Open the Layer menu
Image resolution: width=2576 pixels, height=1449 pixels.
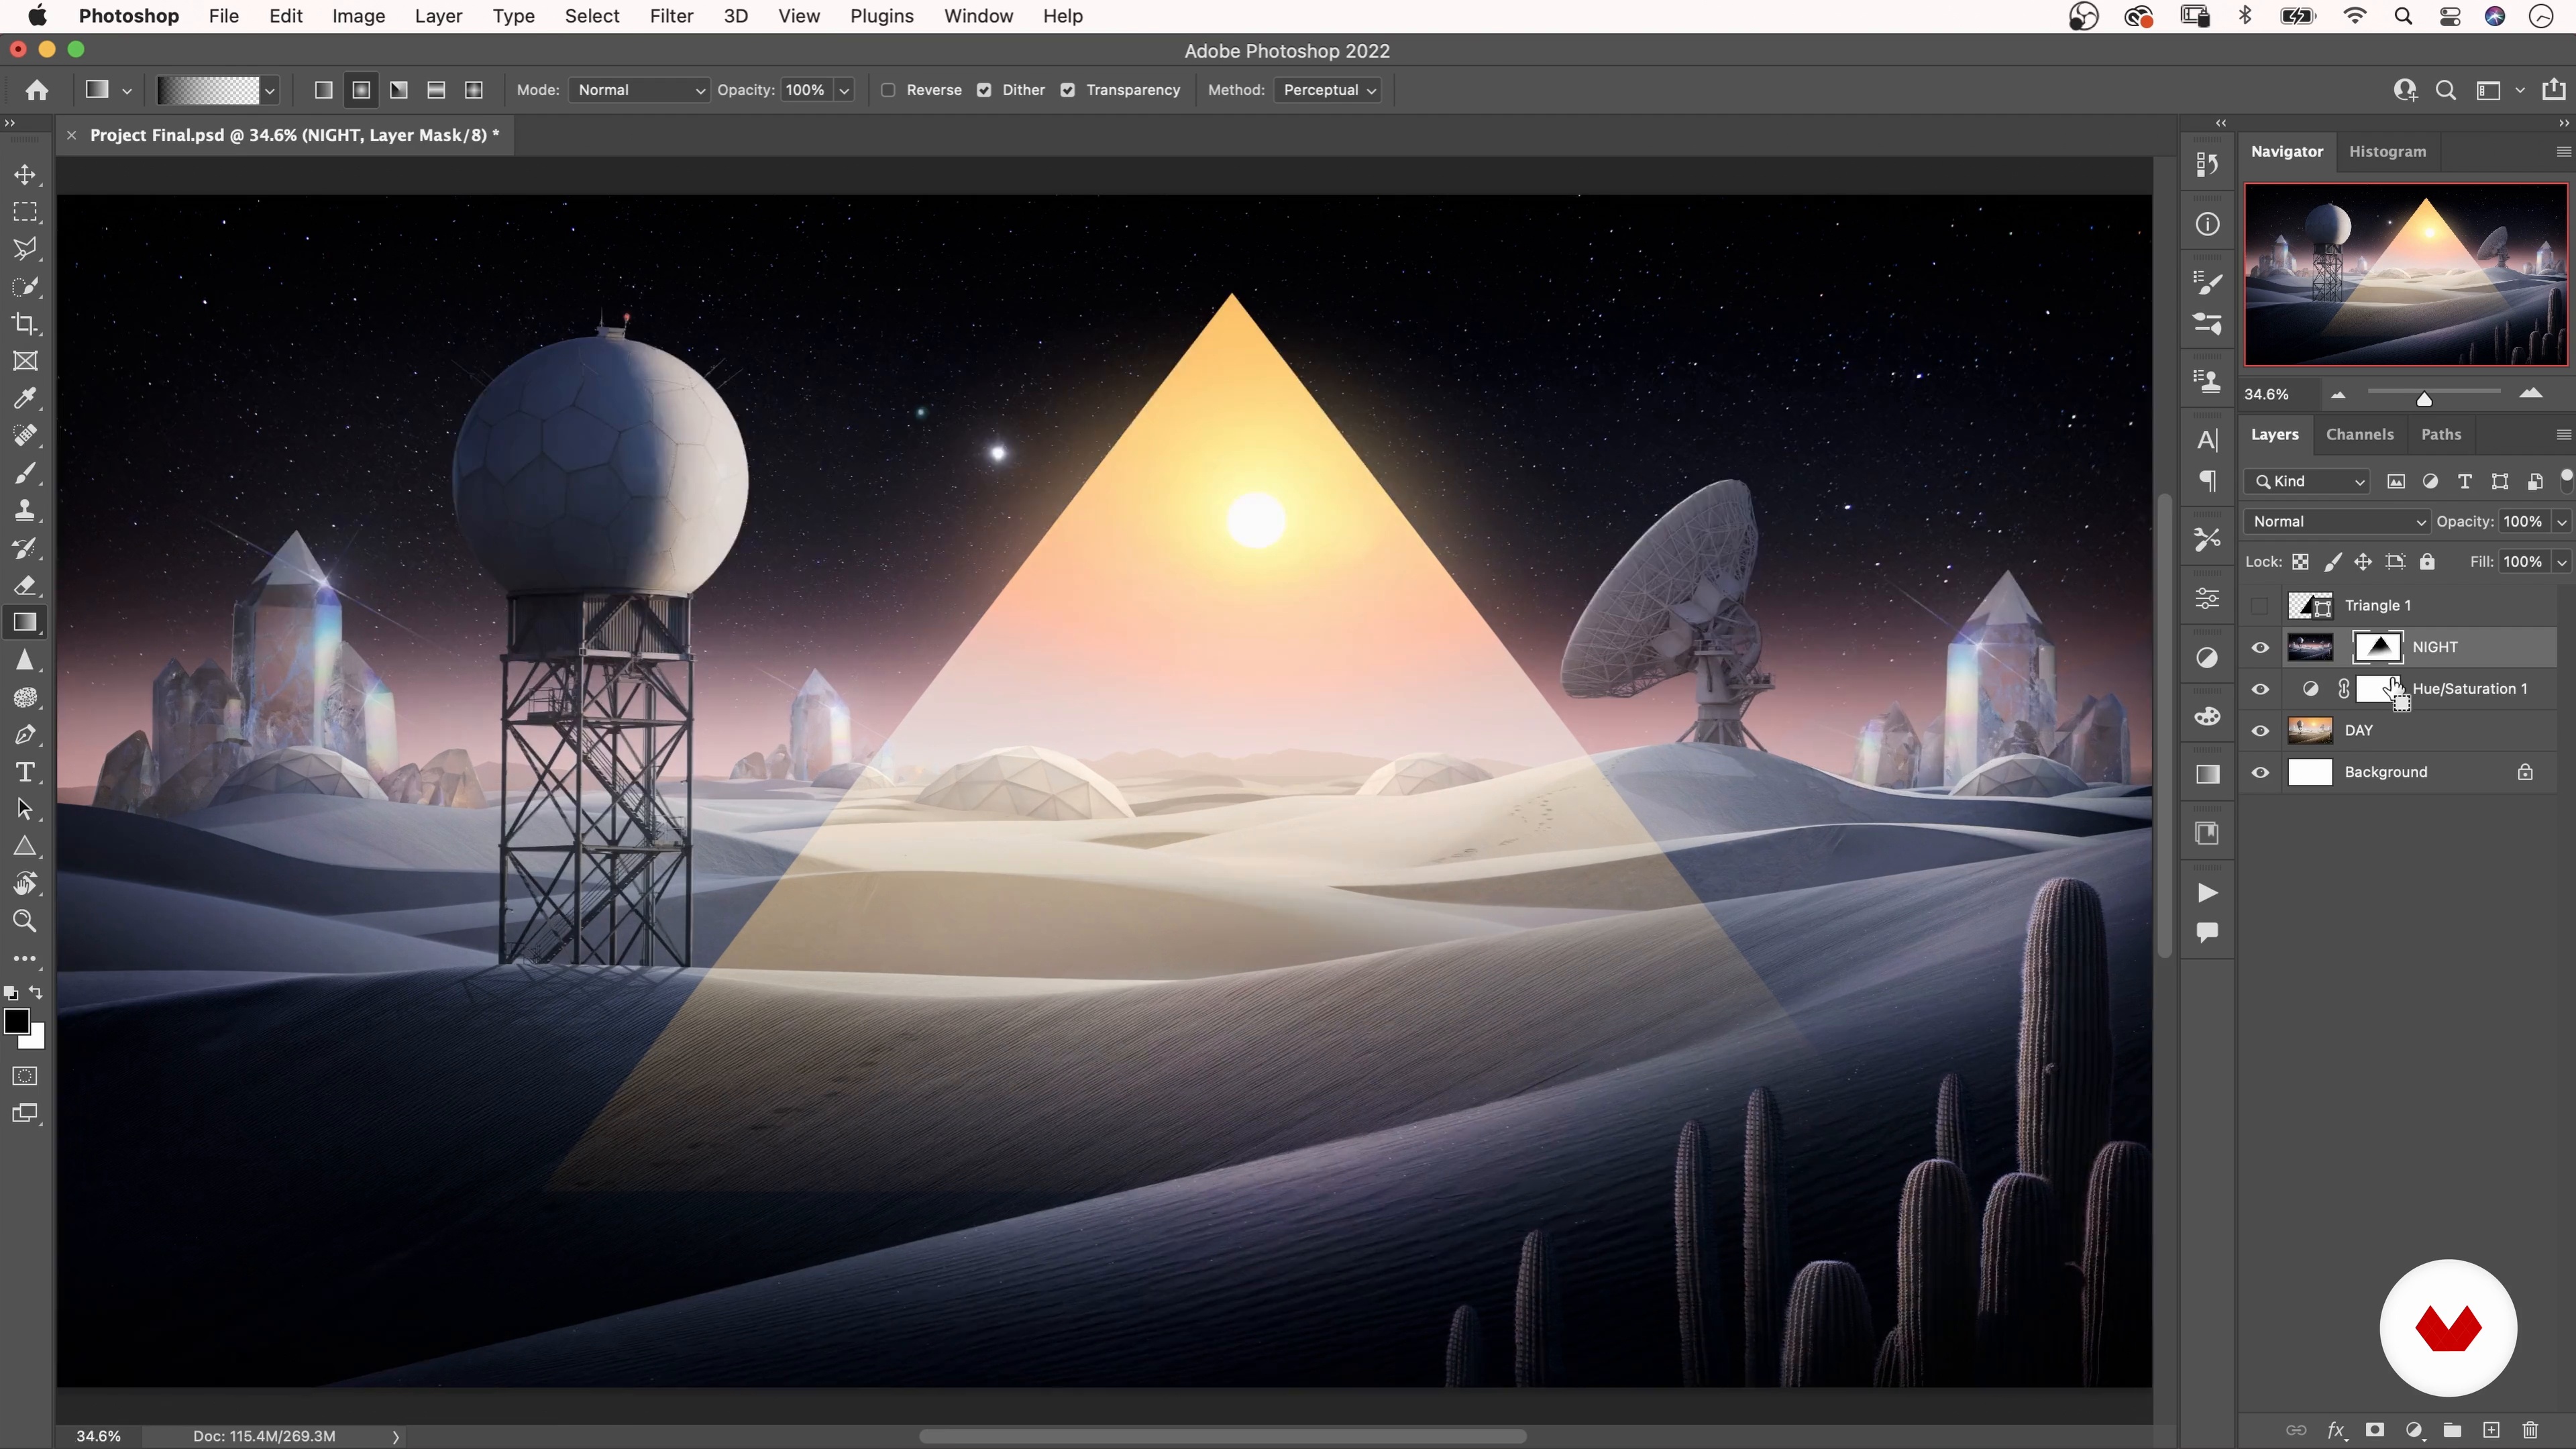[438, 16]
